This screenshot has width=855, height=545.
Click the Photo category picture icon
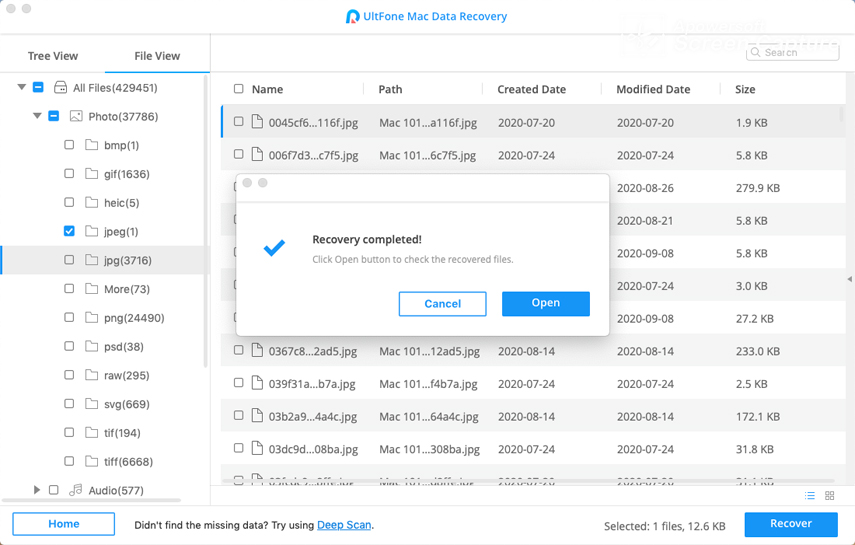pyautogui.click(x=76, y=116)
